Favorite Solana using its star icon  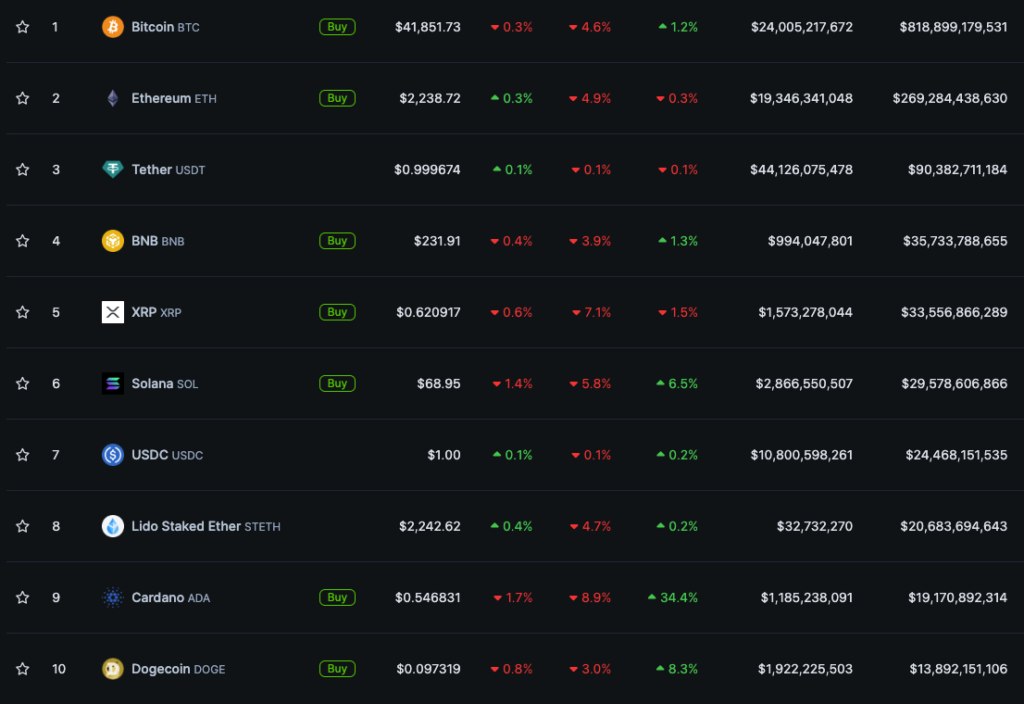coord(22,384)
